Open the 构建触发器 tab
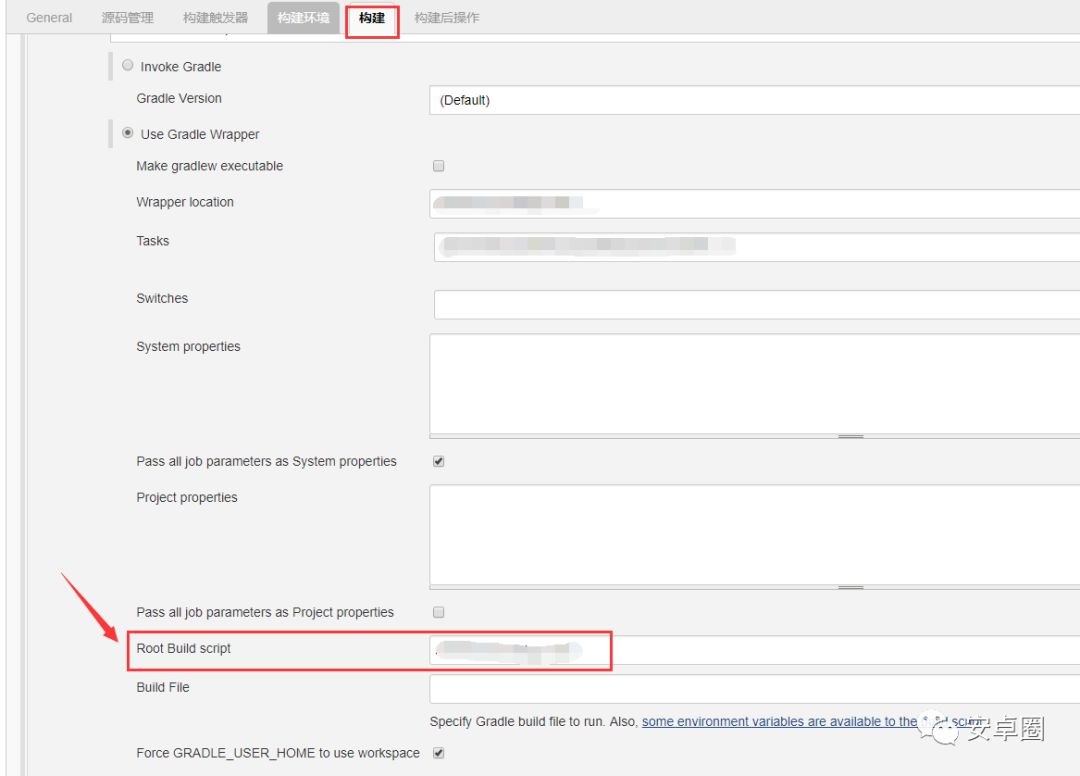The image size is (1080, 776). pyautogui.click(x=215, y=18)
